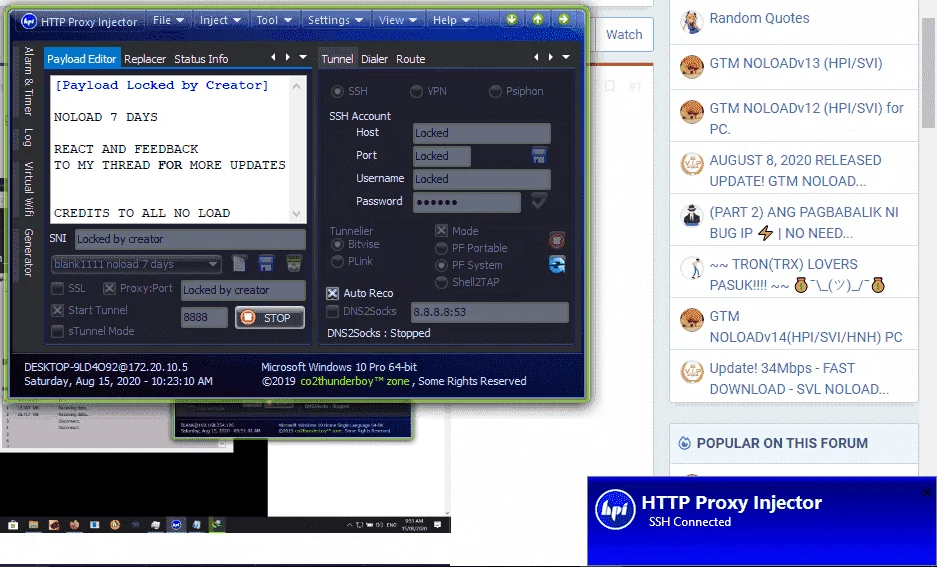Screen dimensions: 937x567
Task: Select Bitvise tunnelier radio button
Action: click(338, 244)
